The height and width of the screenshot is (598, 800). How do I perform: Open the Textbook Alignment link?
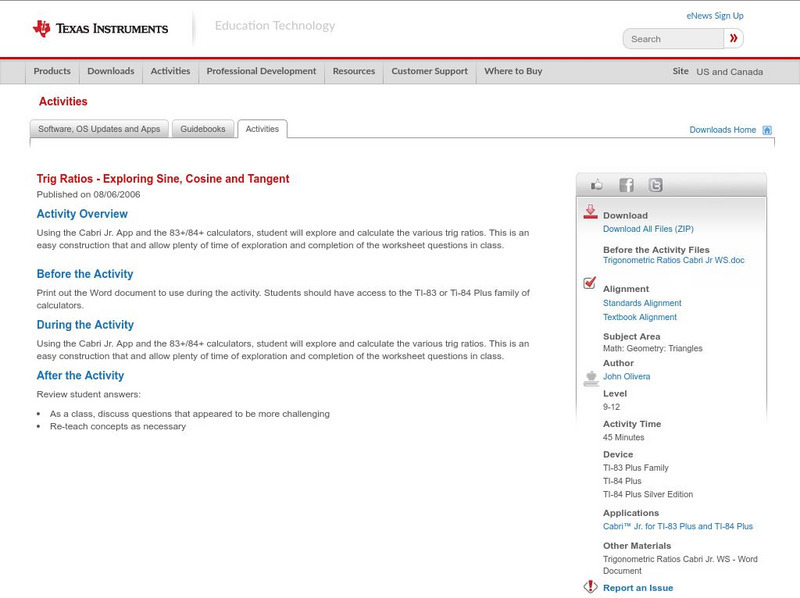640,317
